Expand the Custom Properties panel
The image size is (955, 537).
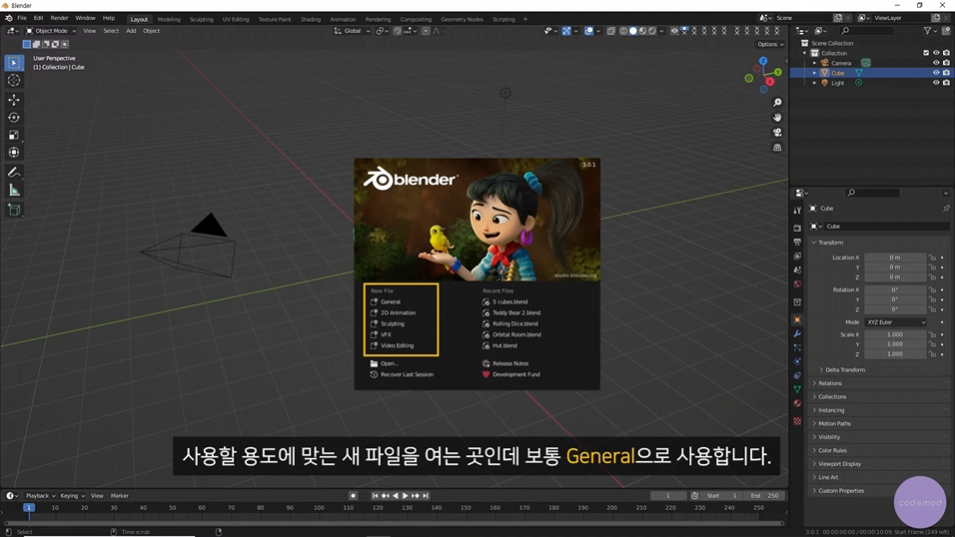click(x=840, y=491)
